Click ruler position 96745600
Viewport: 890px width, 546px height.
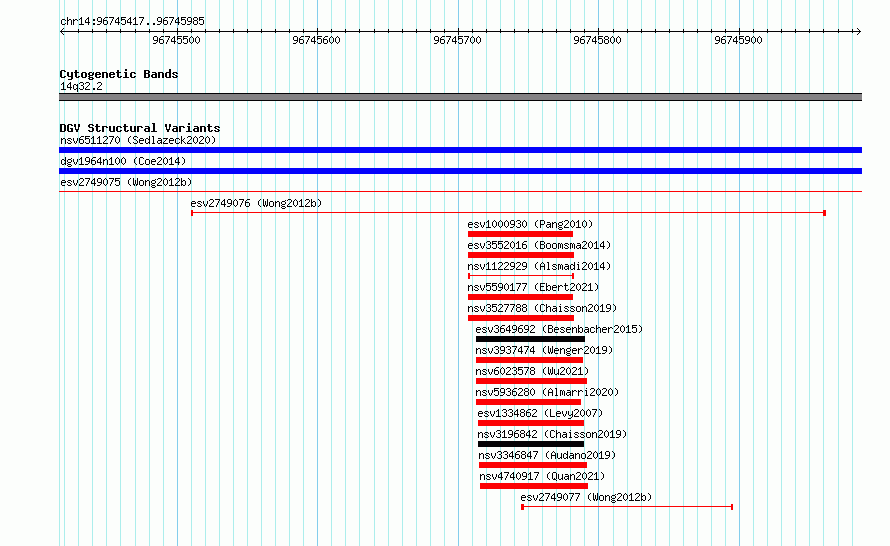coord(316,40)
